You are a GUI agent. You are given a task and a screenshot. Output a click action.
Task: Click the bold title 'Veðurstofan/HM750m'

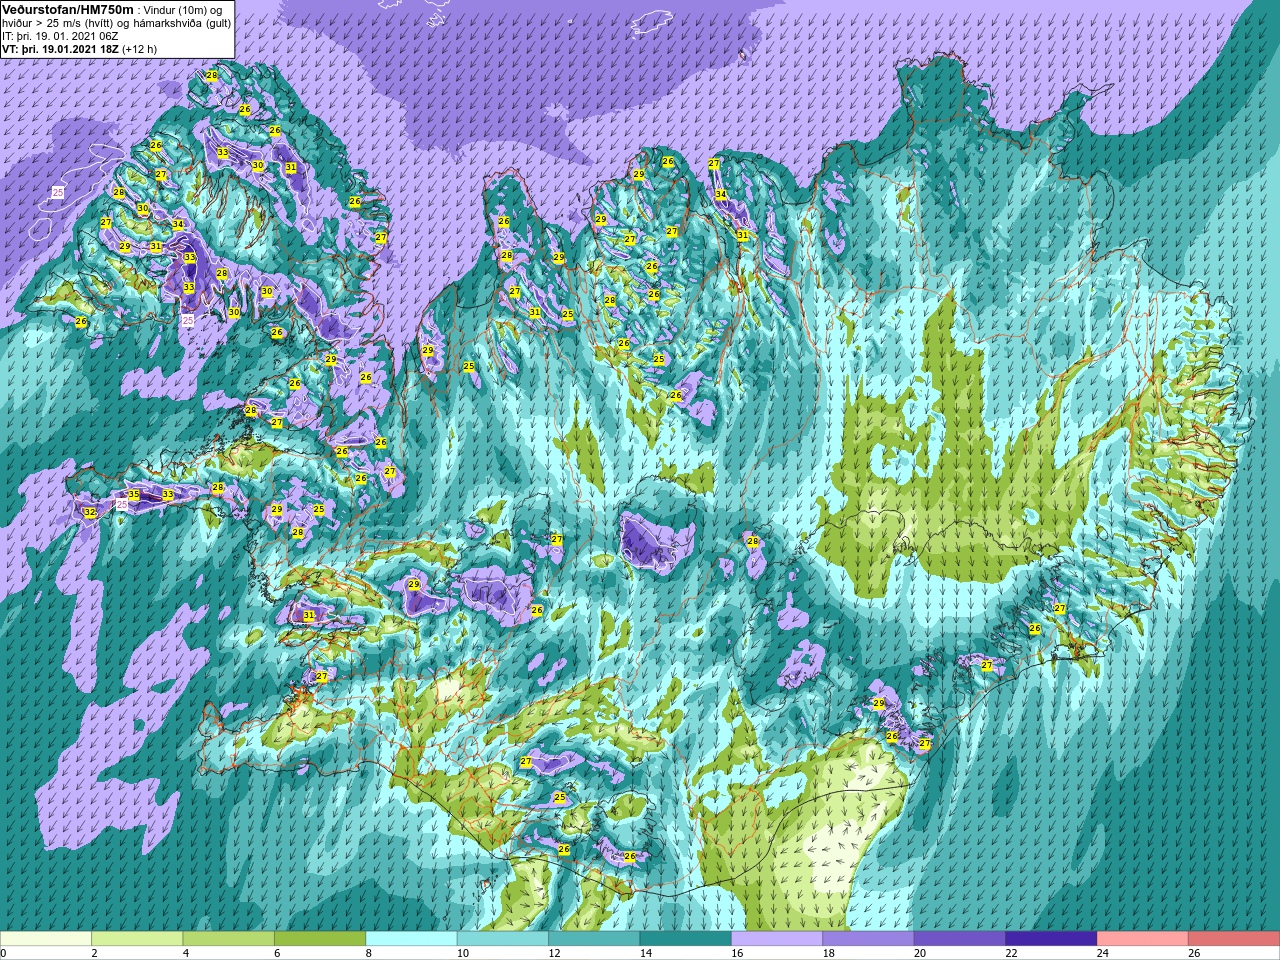[x=68, y=9]
